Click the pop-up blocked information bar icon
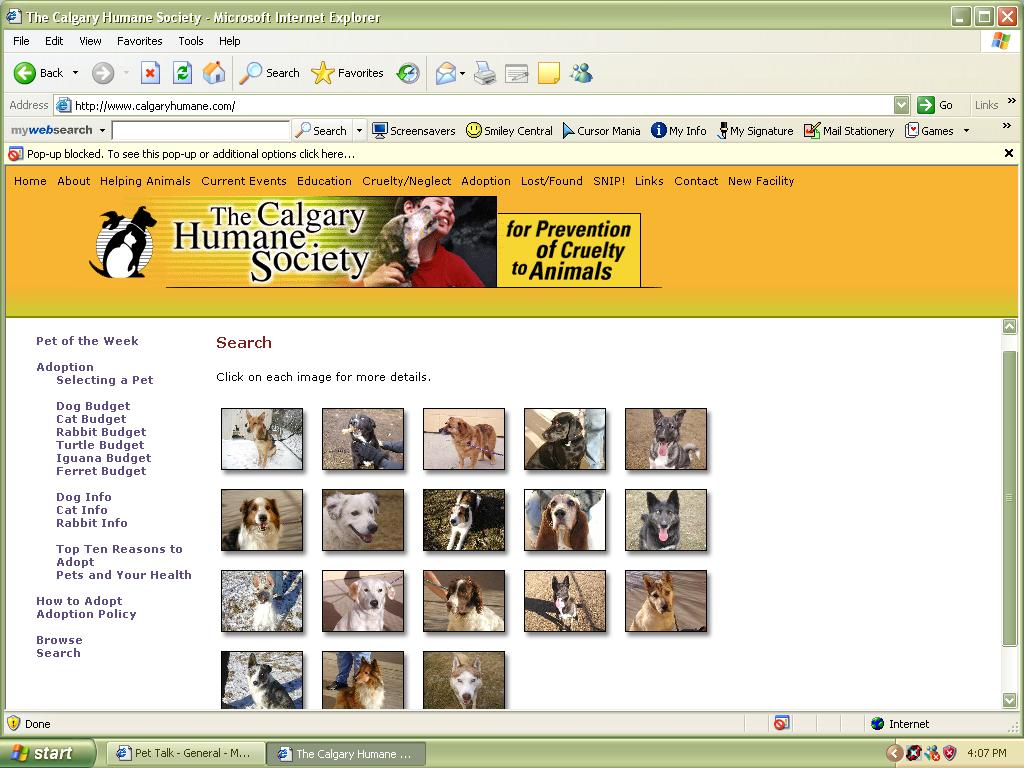 pos(16,154)
